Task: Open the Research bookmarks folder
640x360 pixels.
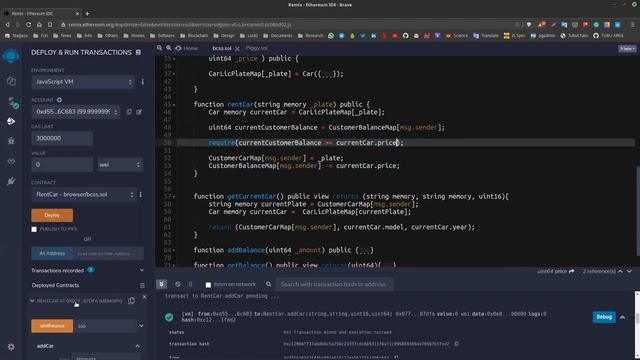Action: pyautogui.click(x=310, y=36)
